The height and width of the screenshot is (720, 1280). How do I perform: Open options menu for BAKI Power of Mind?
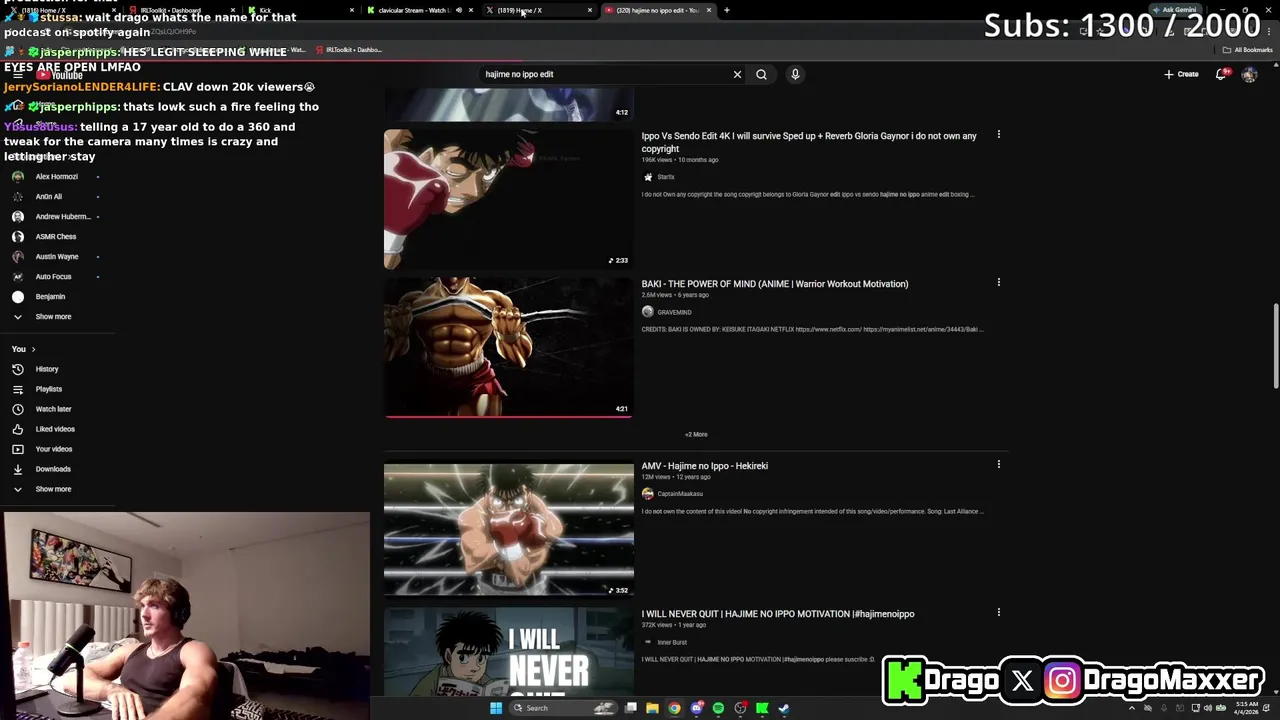point(998,282)
